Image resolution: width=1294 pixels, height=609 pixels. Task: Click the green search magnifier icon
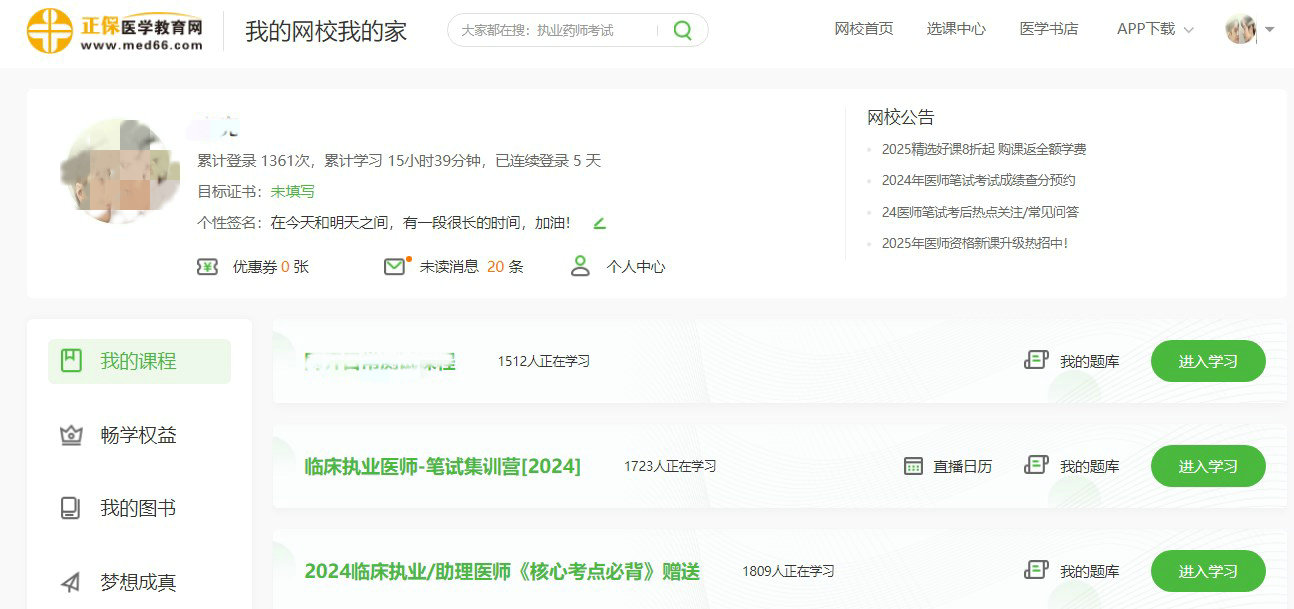(682, 30)
